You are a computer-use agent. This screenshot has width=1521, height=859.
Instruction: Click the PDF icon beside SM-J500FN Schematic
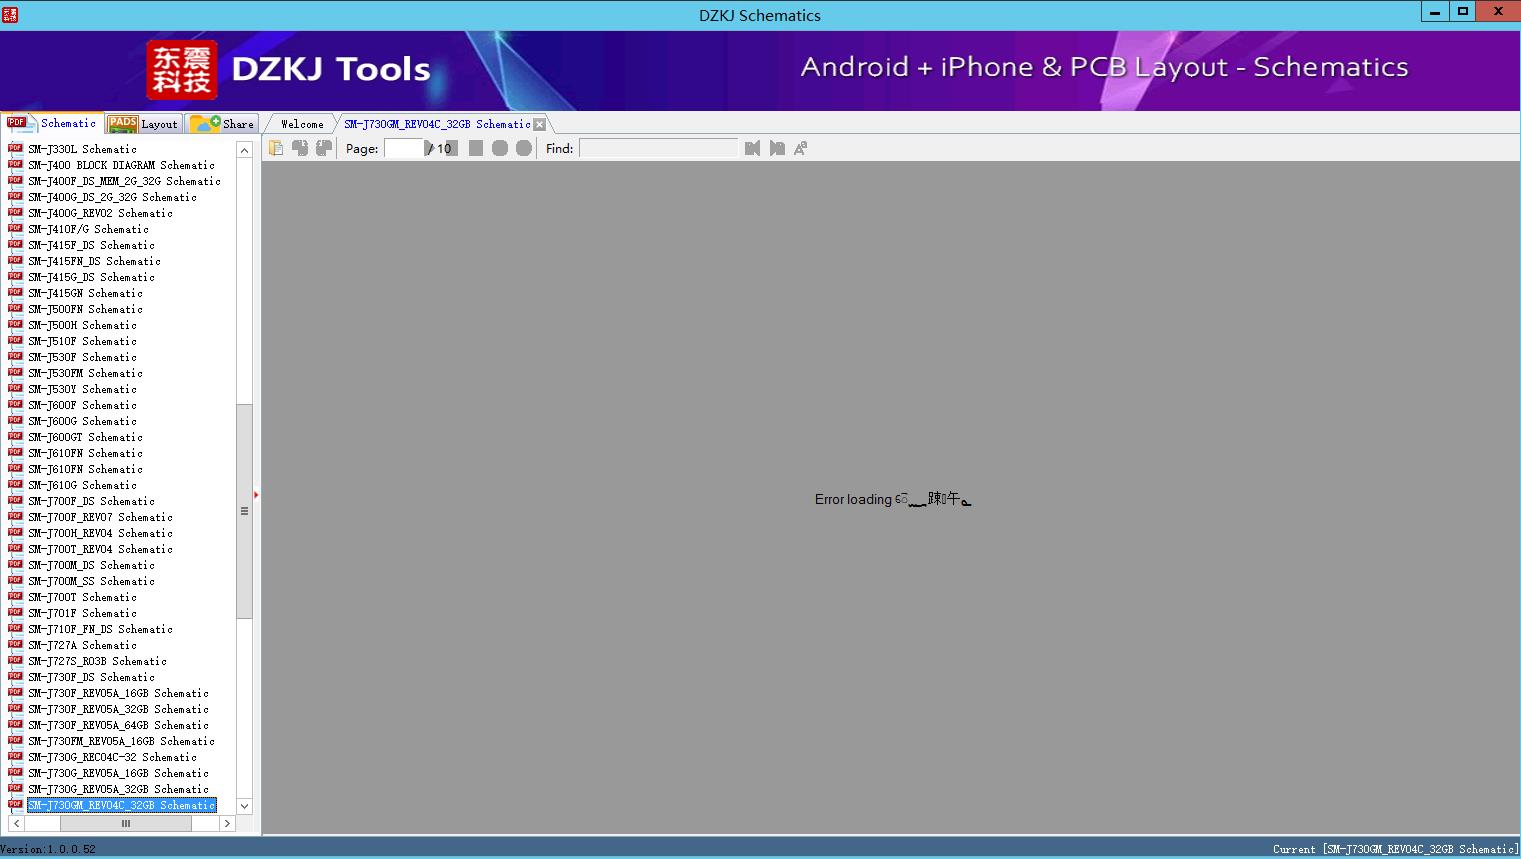(15, 308)
